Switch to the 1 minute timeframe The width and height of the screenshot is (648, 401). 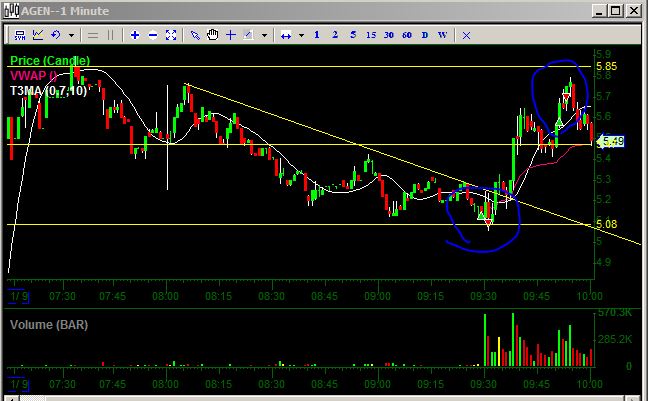pyautogui.click(x=317, y=35)
